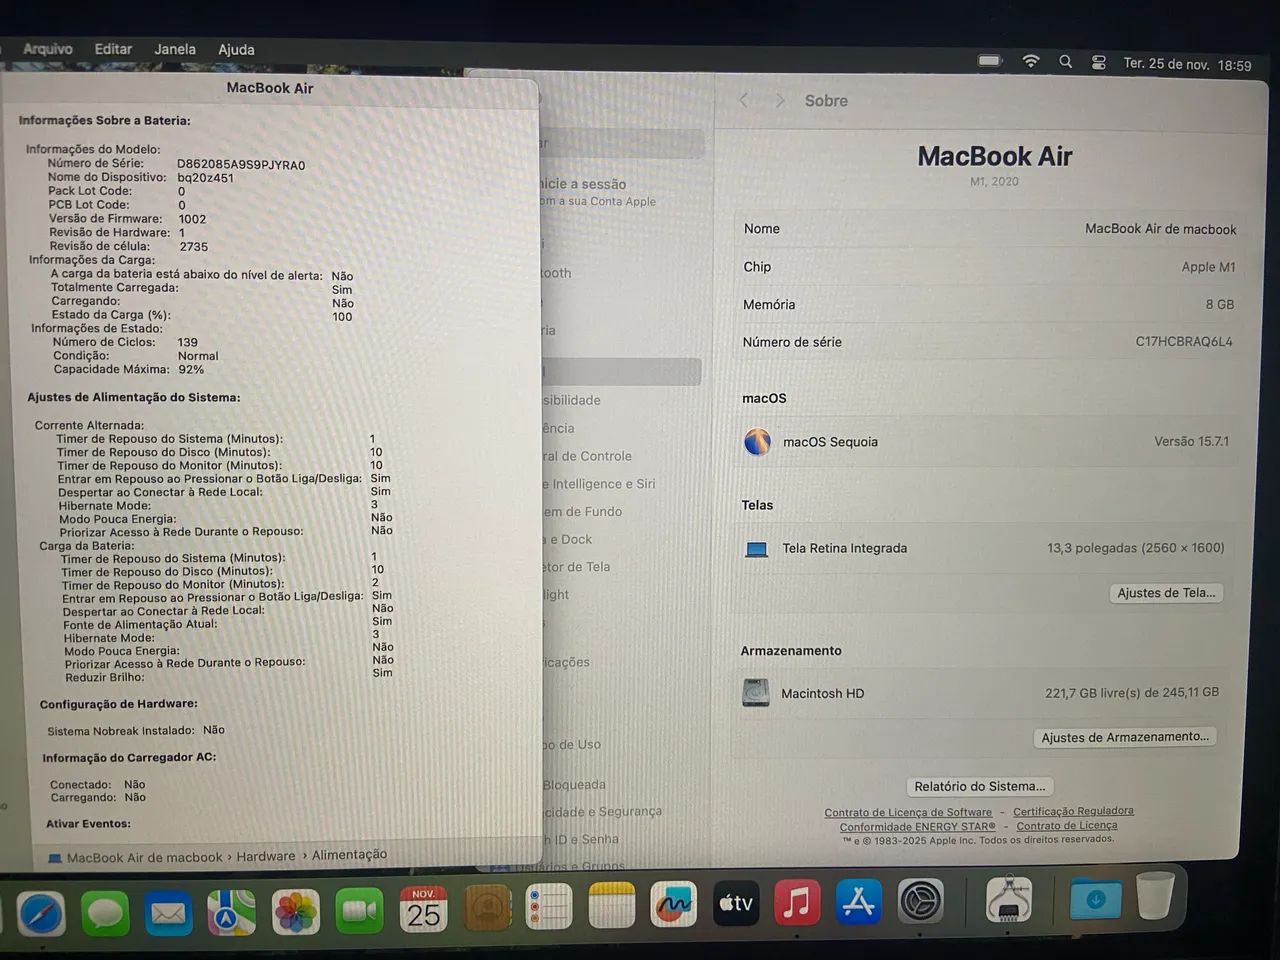The image size is (1280, 960).
Task: Click the Chip value Apple M1
Action: click(x=1208, y=267)
